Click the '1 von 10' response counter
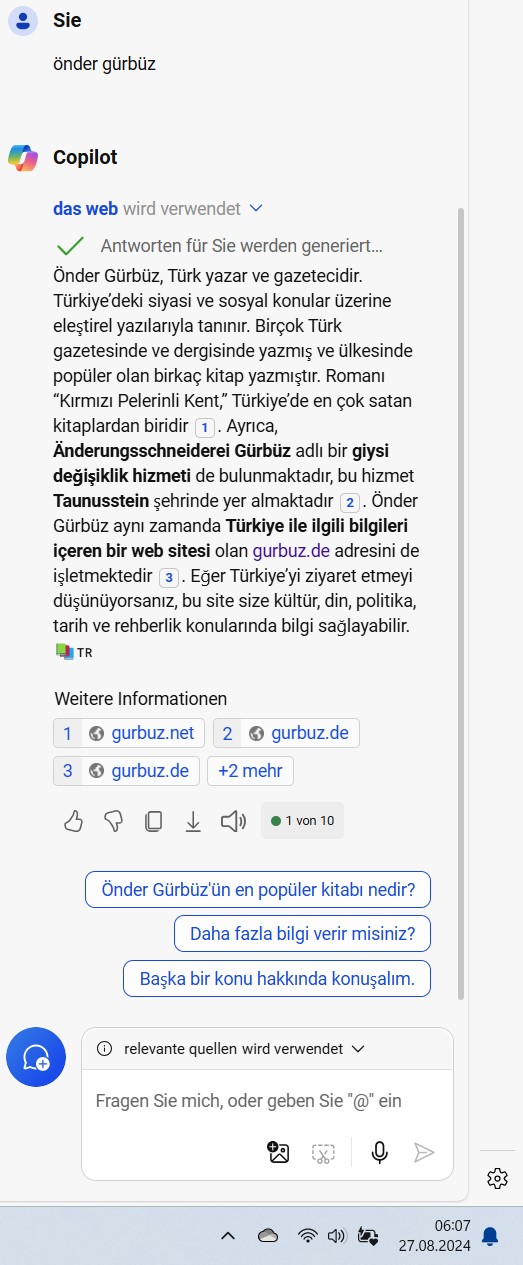 coord(302,821)
